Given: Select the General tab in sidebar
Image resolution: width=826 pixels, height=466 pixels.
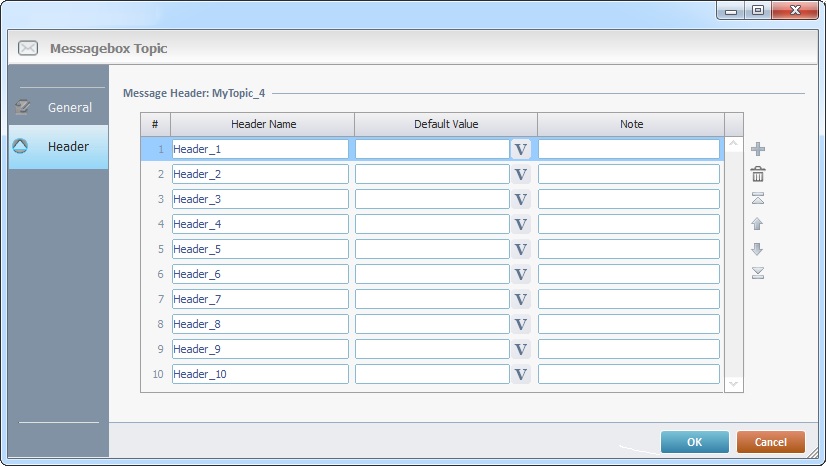Looking at the screenshot, I should point(58,107).
